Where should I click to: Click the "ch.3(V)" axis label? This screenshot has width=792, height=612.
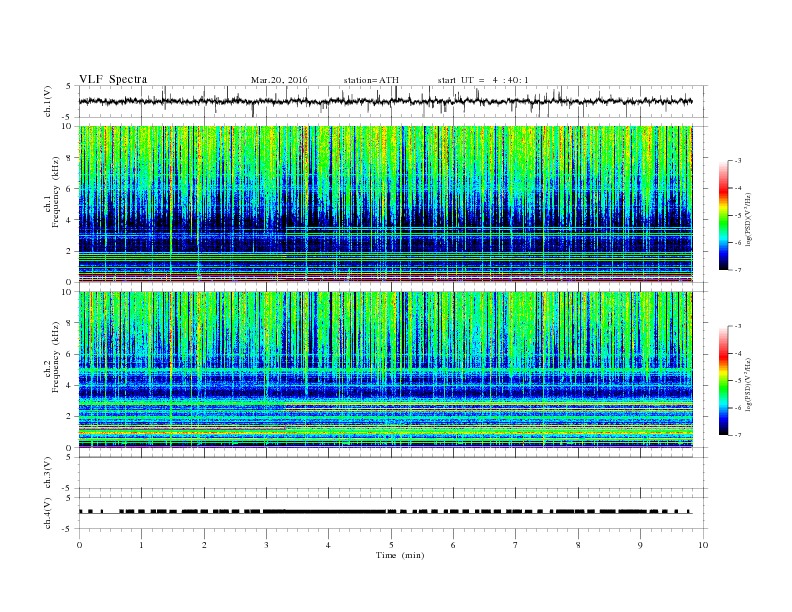click(48, 473)
